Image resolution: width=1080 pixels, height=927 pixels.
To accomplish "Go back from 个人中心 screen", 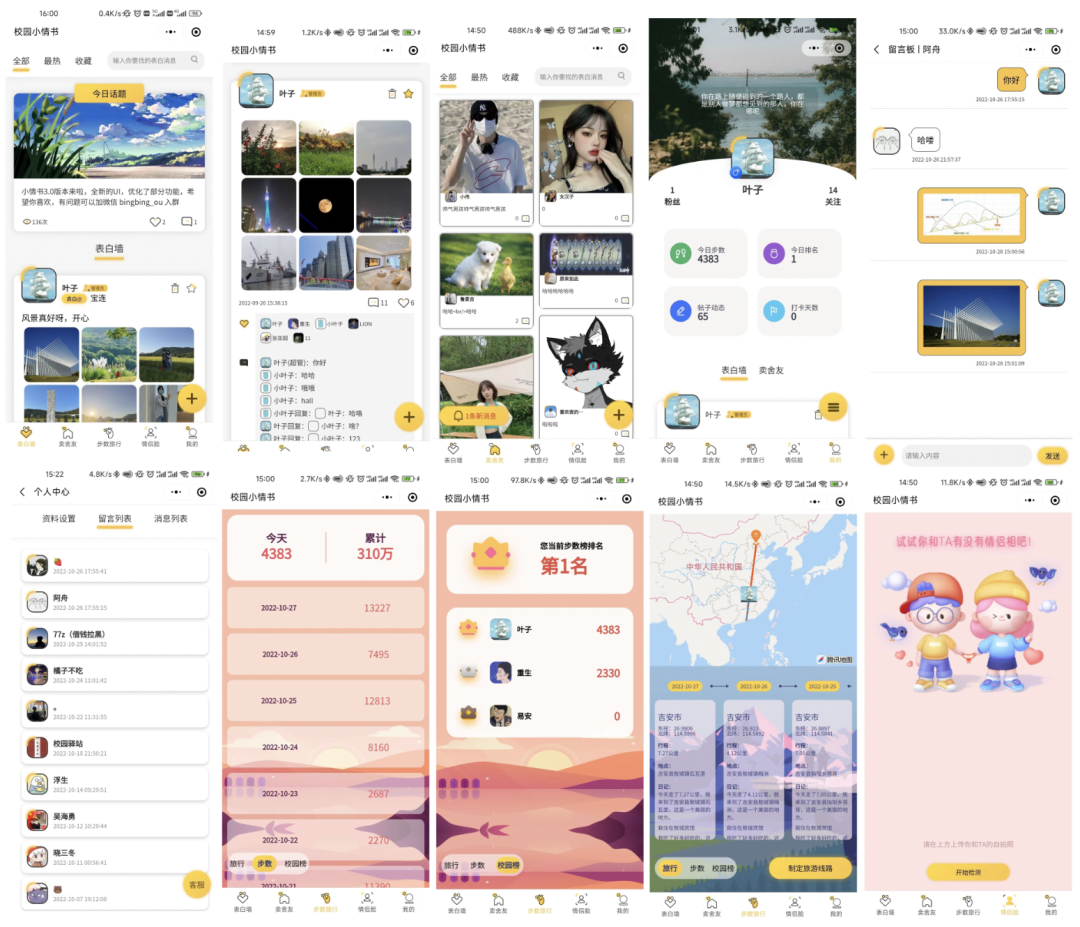I will coord(23,492).
